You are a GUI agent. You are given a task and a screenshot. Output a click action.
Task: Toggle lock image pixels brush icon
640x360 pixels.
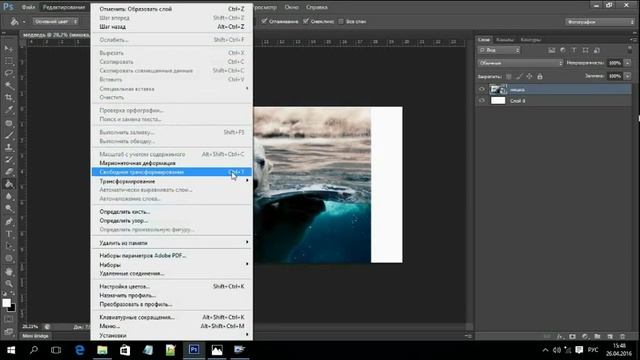[x=519, y=76]
